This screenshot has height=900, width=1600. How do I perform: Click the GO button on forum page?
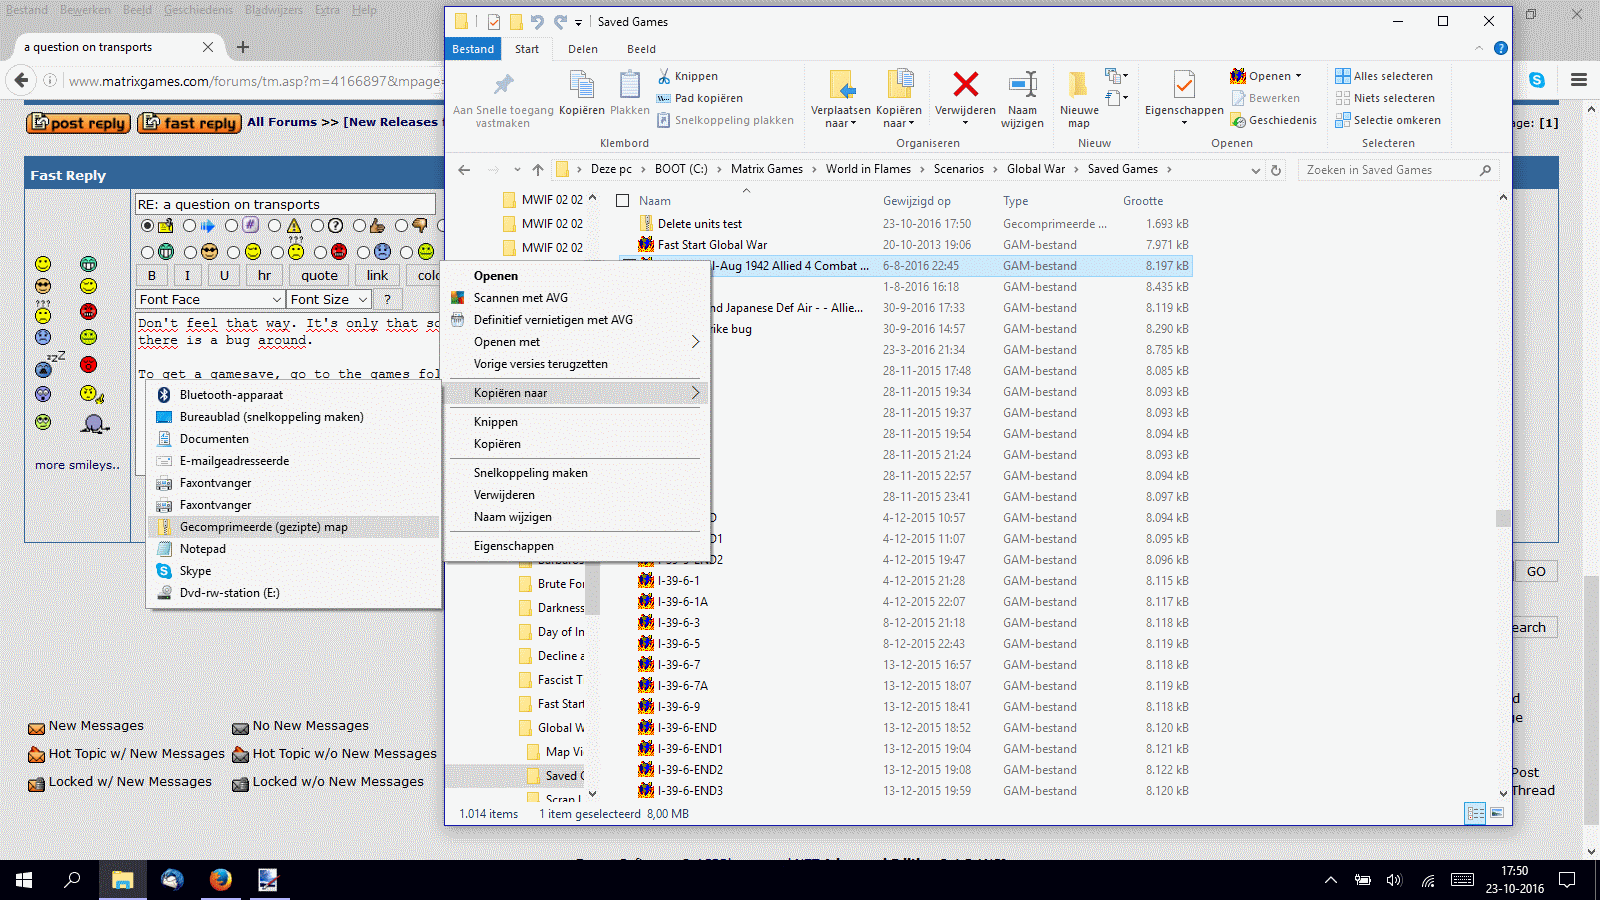click(1536, 572)
